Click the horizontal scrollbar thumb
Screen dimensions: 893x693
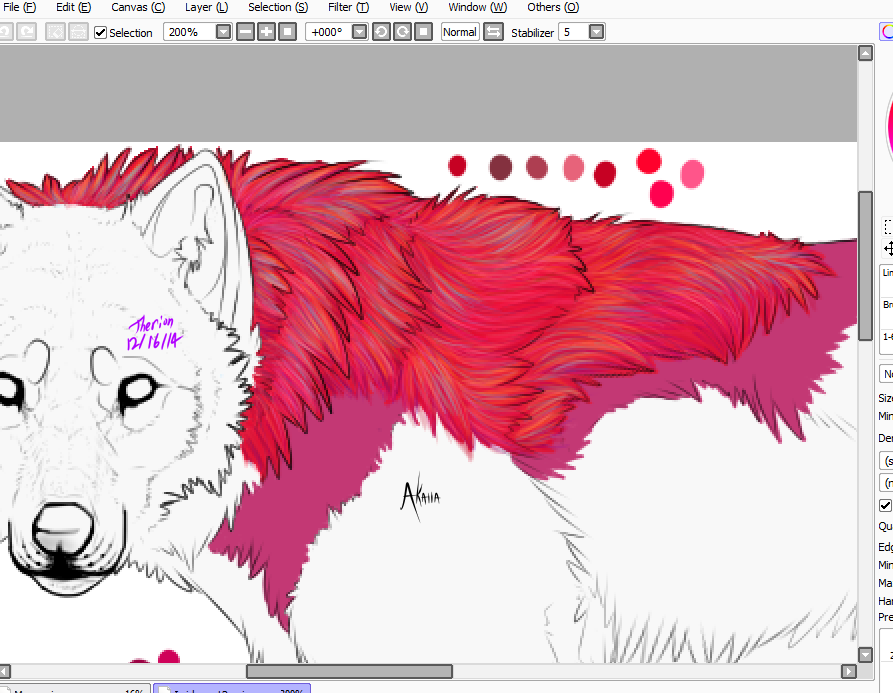[349, 671]
